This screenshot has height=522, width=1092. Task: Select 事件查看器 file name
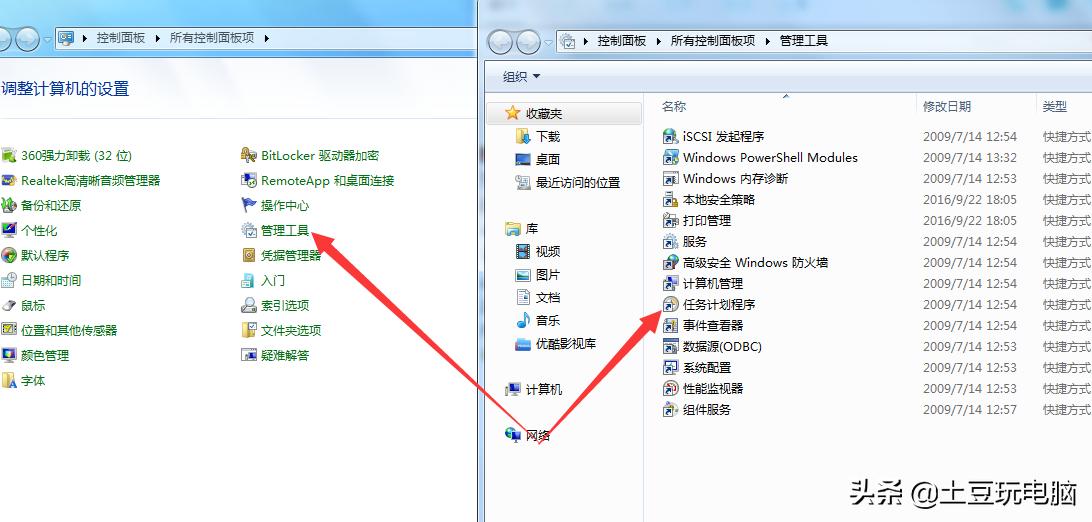pyautogui.click(x=713, y=325)
